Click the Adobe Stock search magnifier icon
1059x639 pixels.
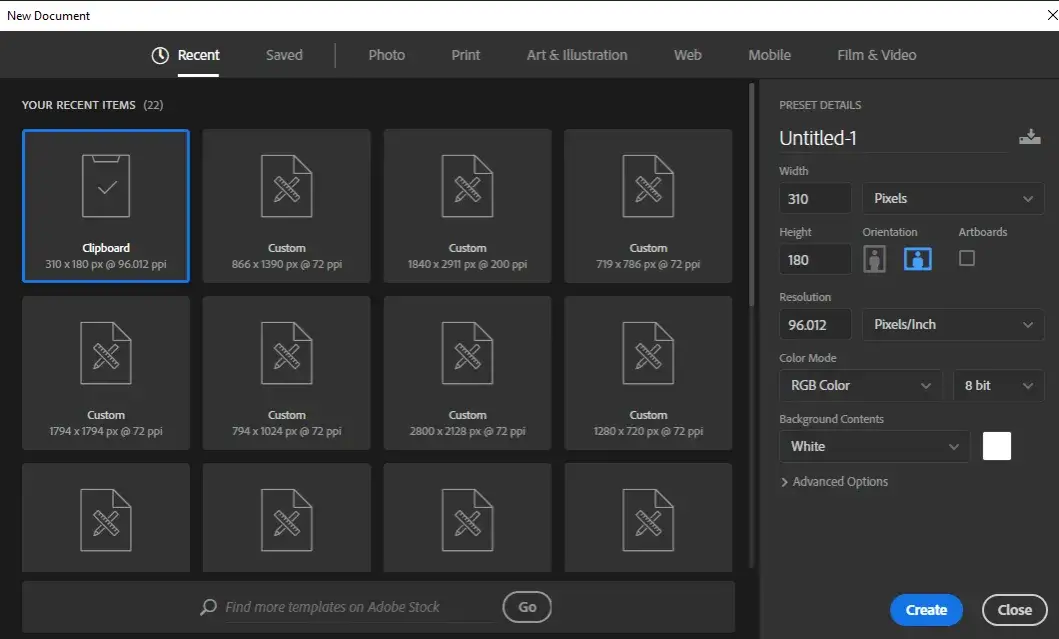click(207, 607)
